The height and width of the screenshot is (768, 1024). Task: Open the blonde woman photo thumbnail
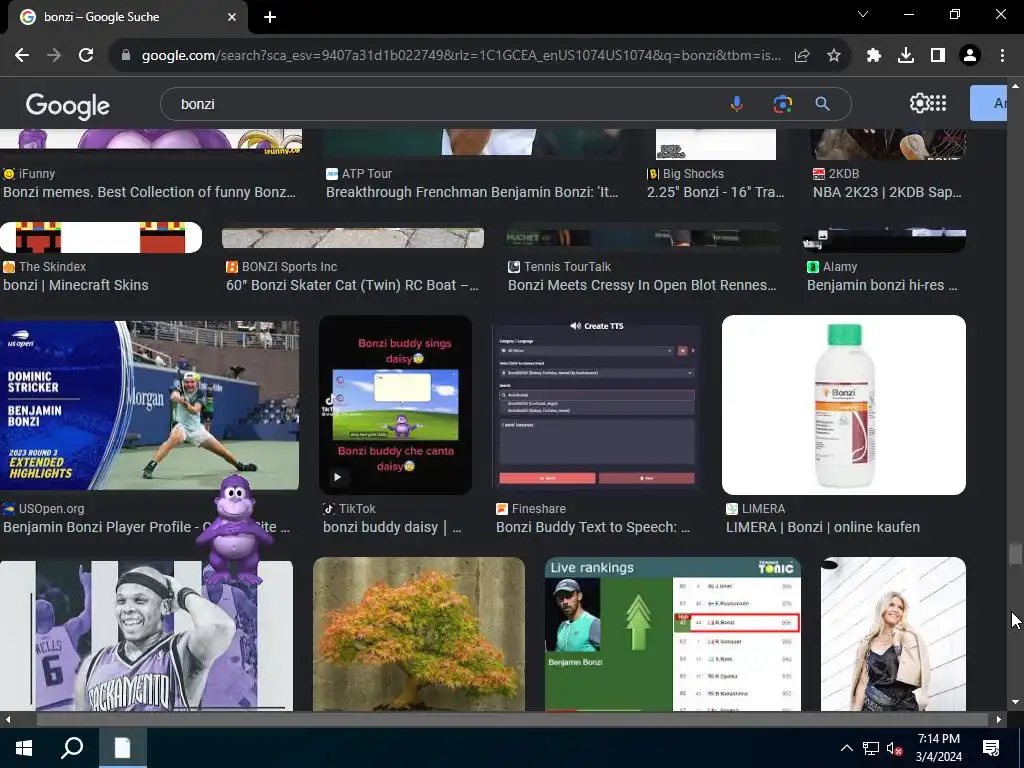(893, 633)
